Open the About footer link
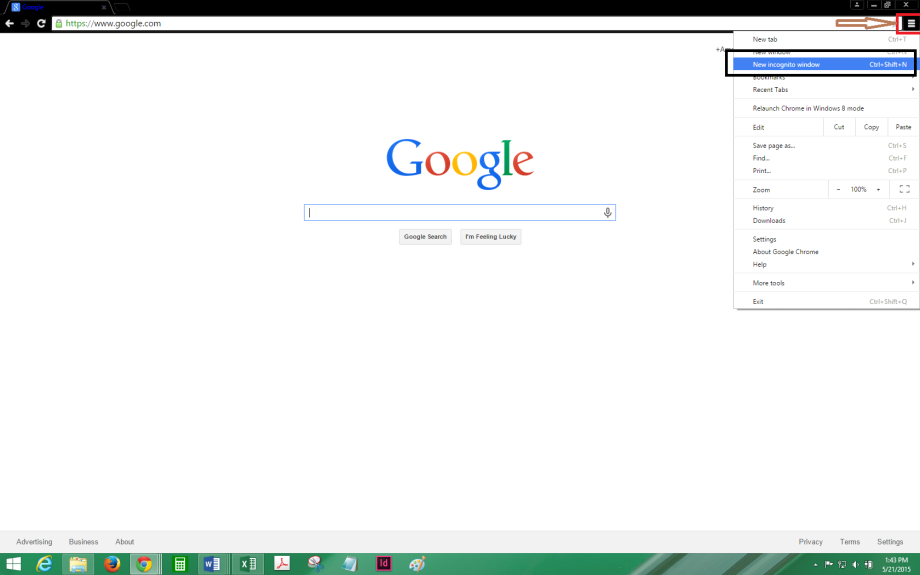This screenshot has height=575, width=920. point(124,542)
